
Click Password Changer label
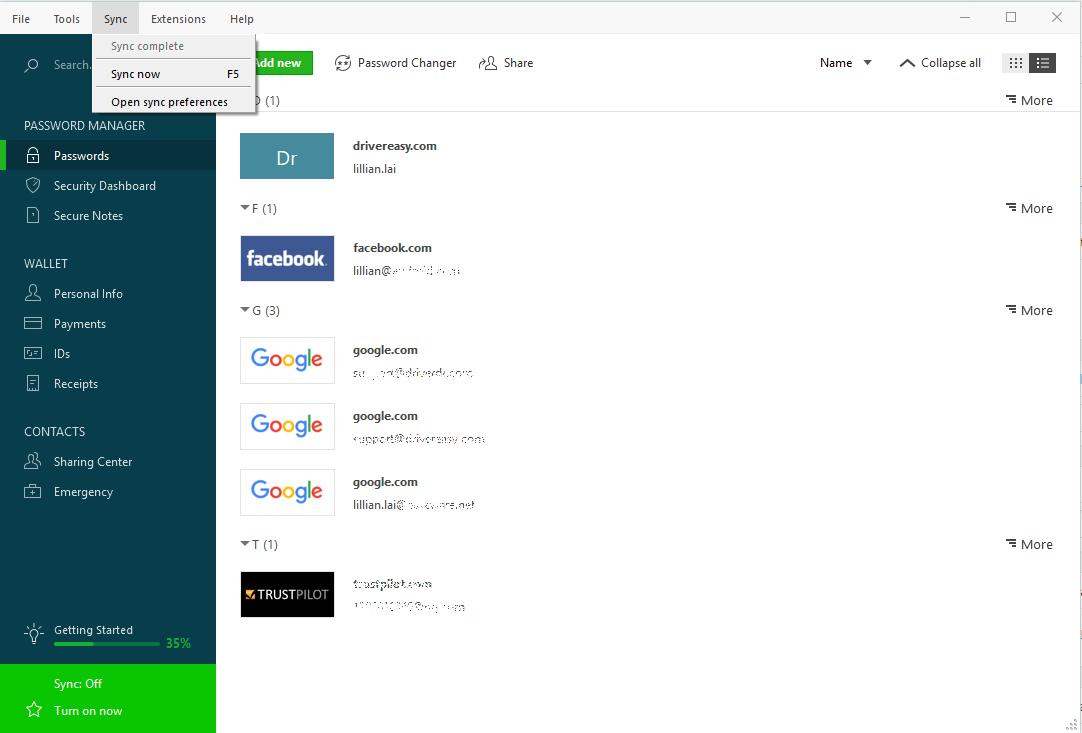407,63
